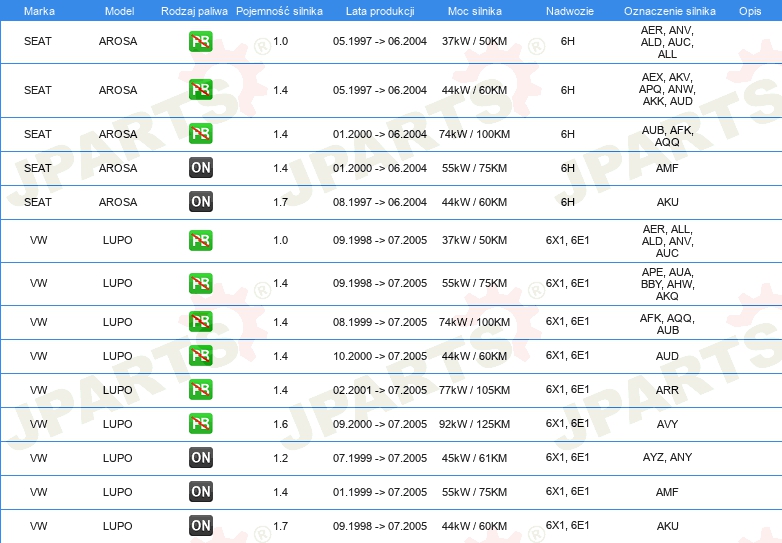Click the diesel ON icon for AROSA AMF
Screen dimensions: 782x543
(x=200, y=168)
